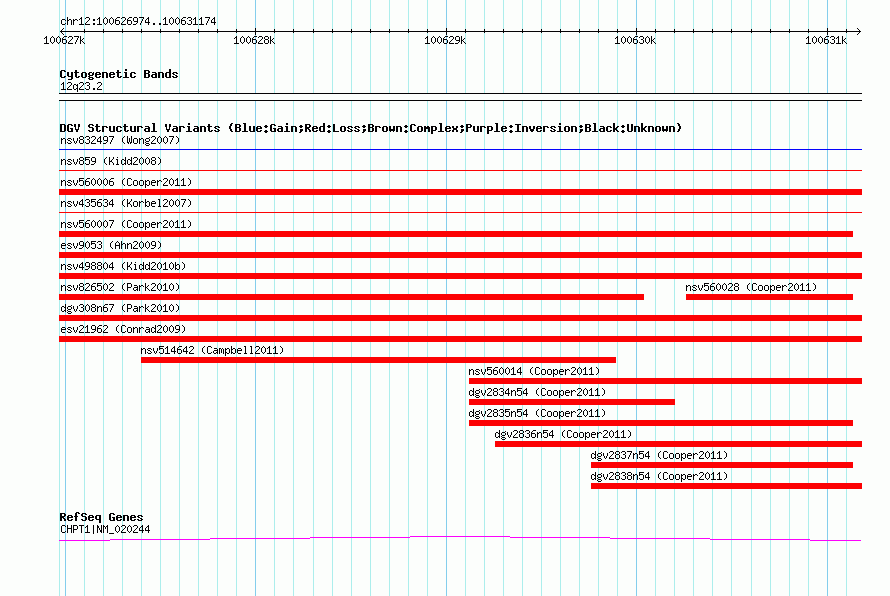Select the dgv2838n54 red loss bar

[727, 486]
